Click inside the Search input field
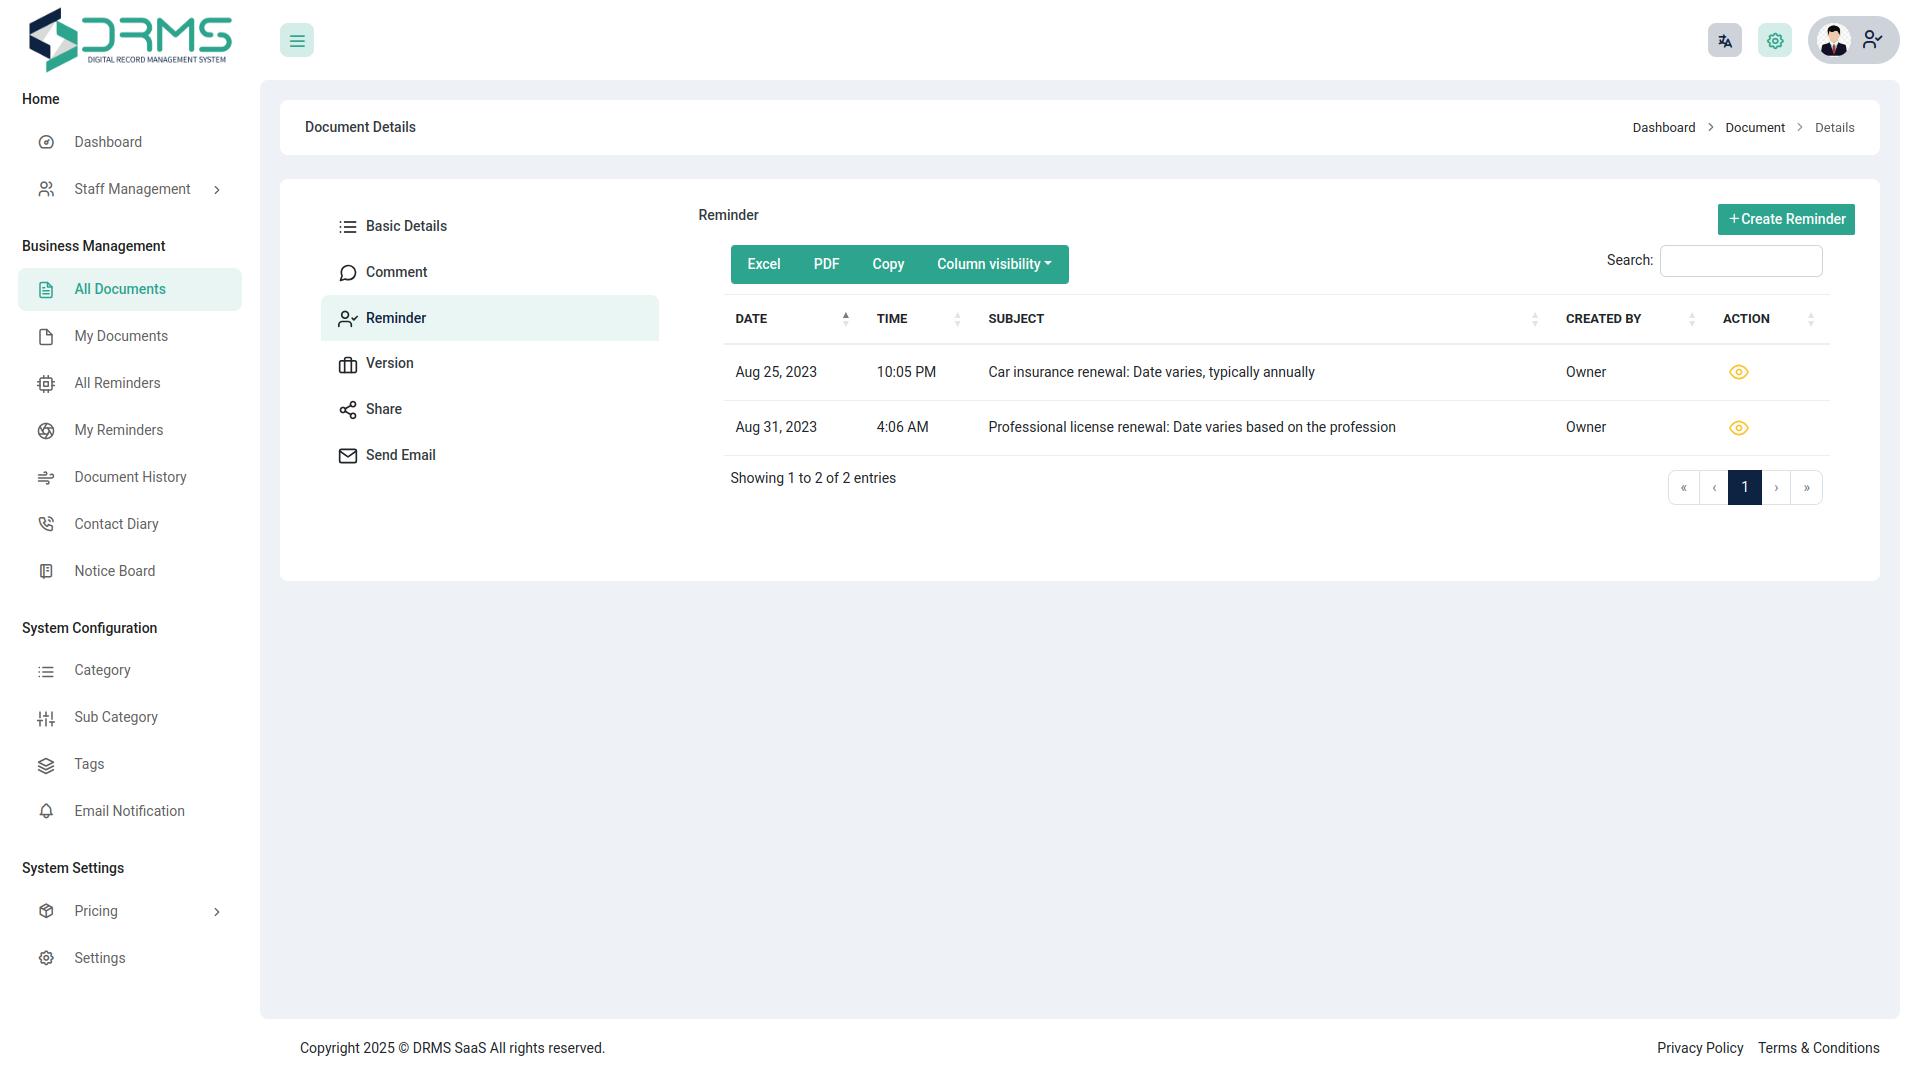 1740,261
